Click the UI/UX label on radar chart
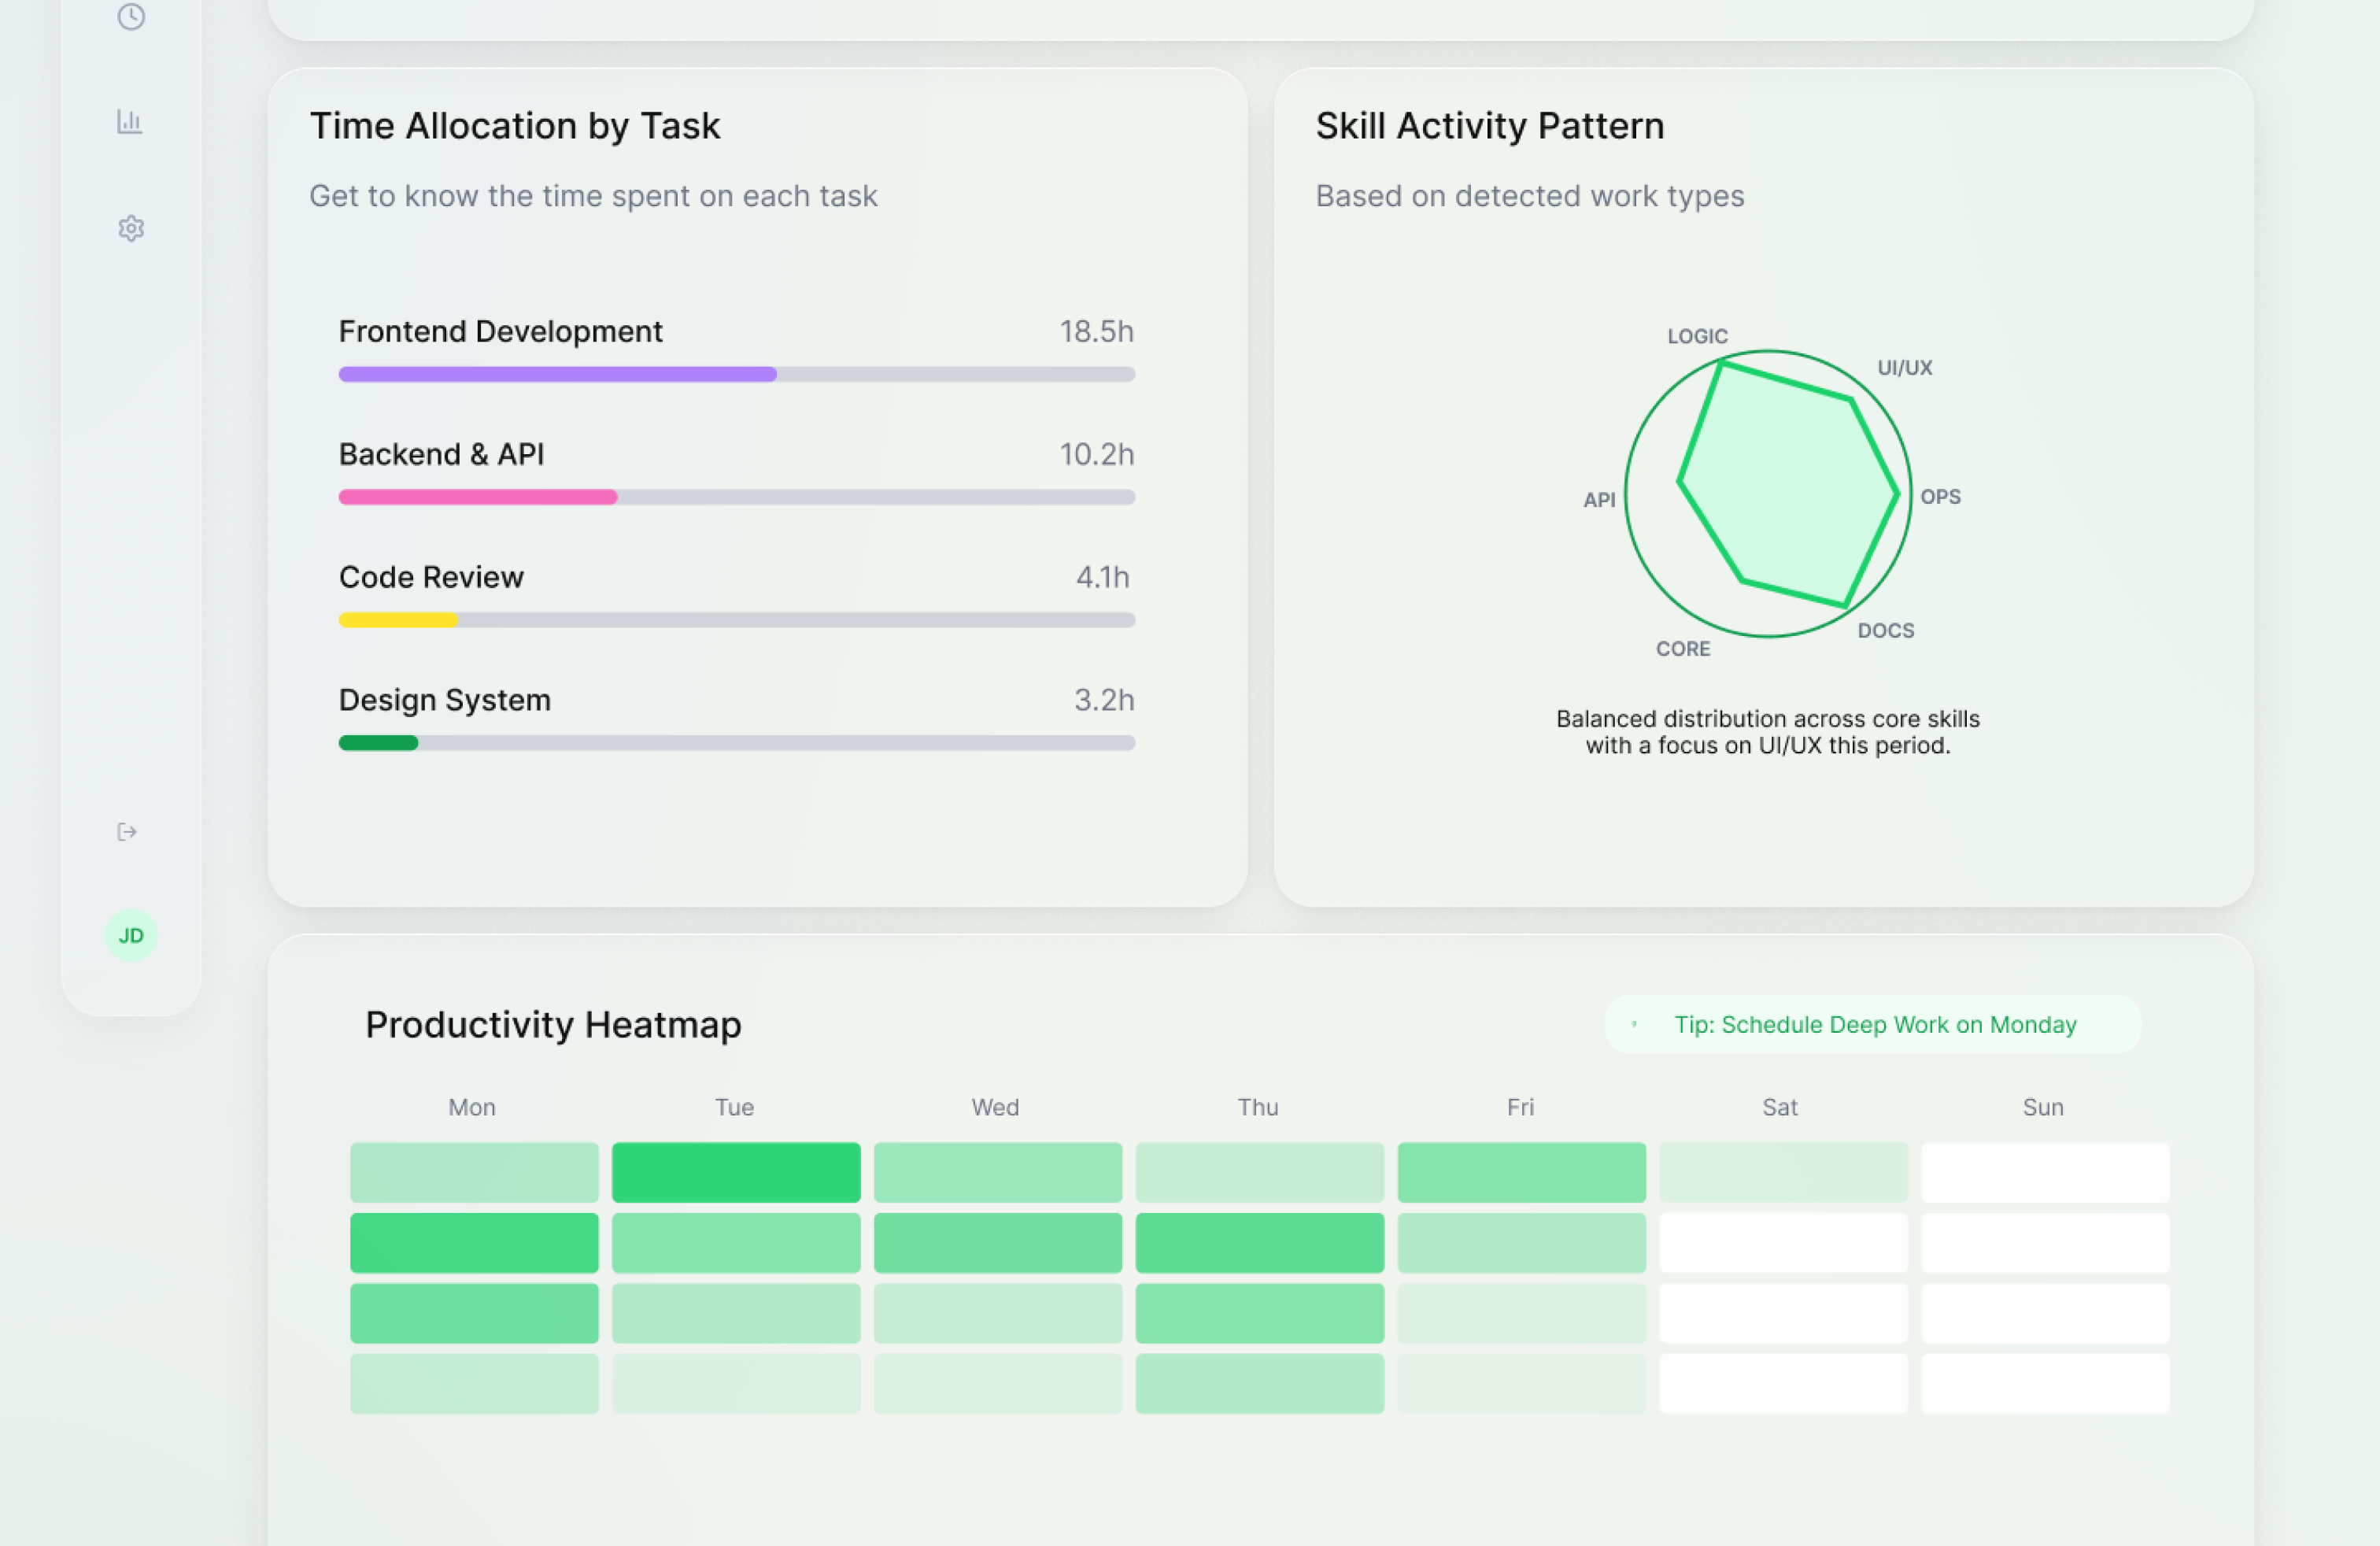 coord(1904,368)
